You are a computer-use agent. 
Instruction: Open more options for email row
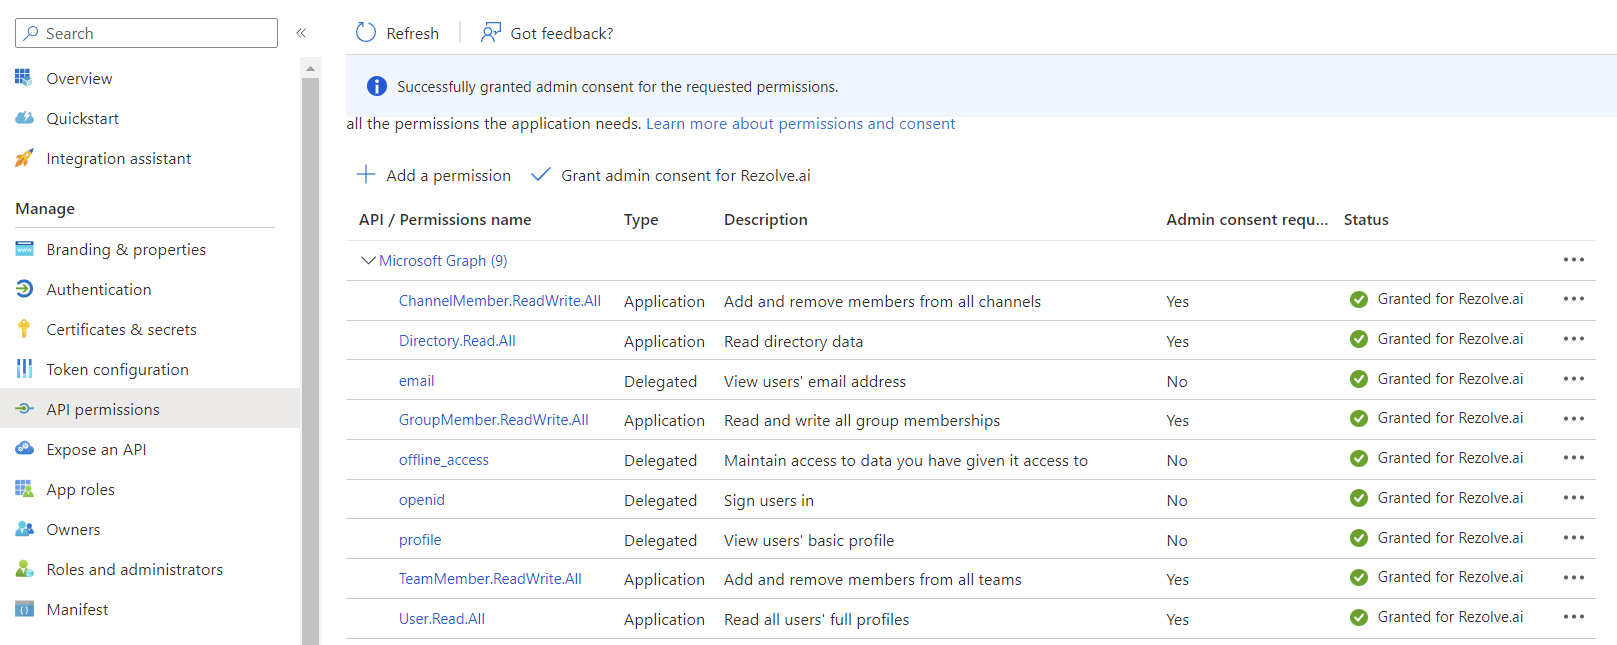pos(1573,379)
